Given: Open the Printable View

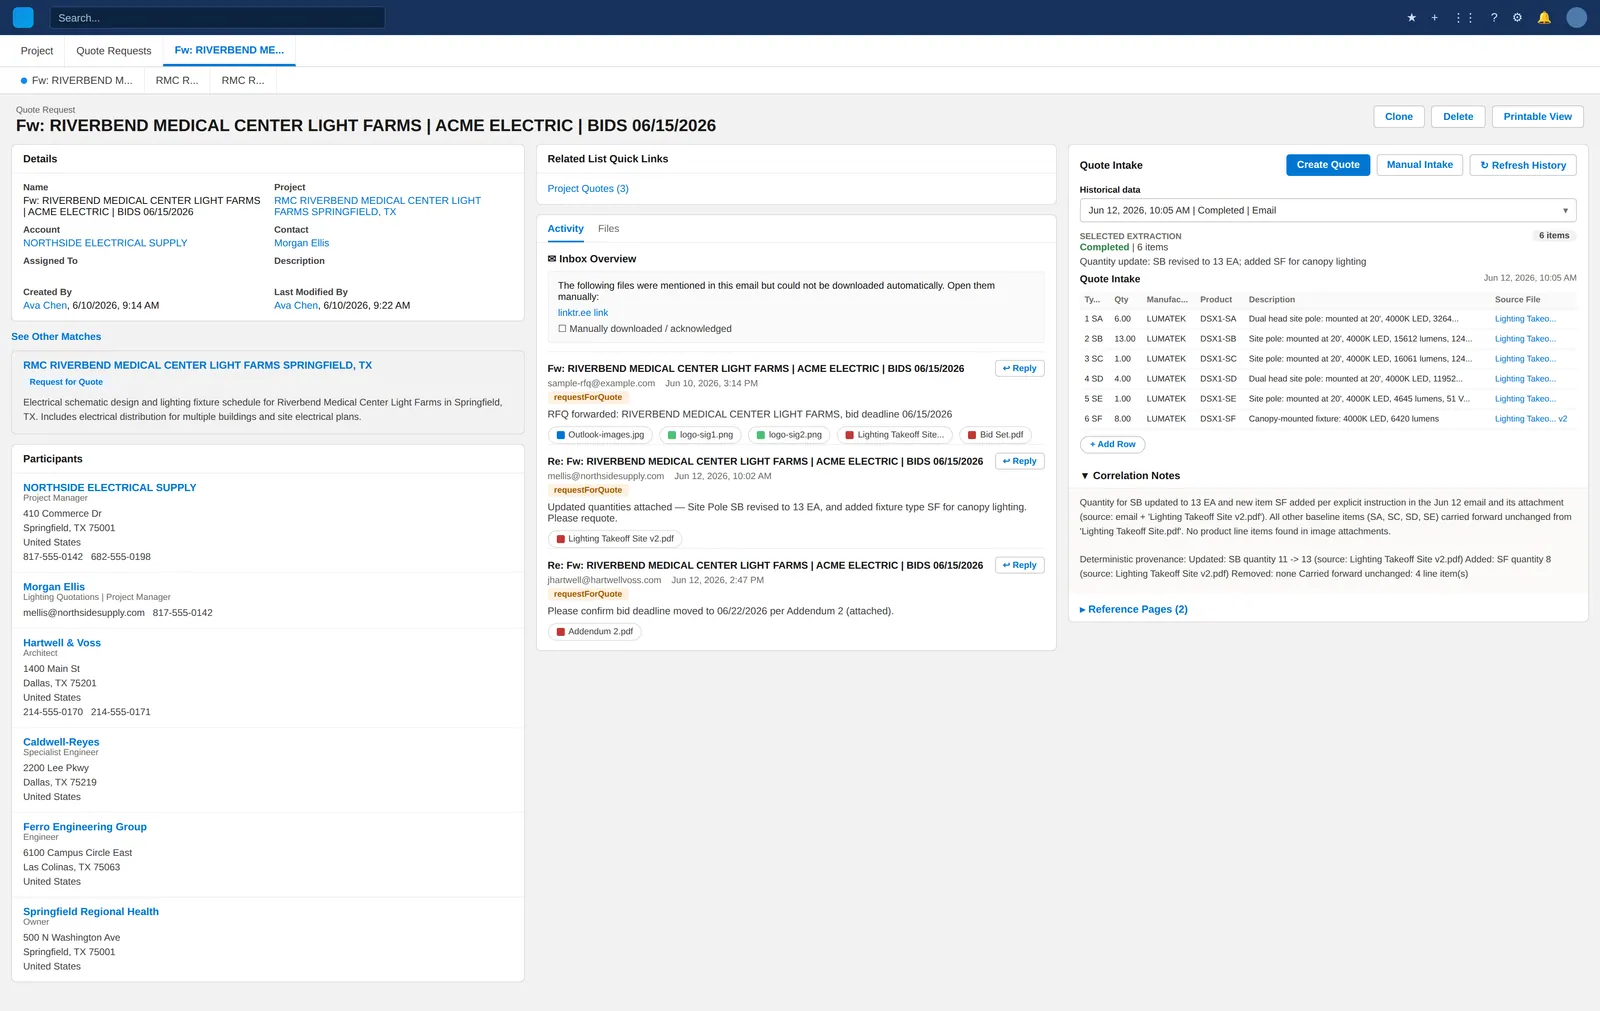Looking at the screenshot, I should point(1537,117).
